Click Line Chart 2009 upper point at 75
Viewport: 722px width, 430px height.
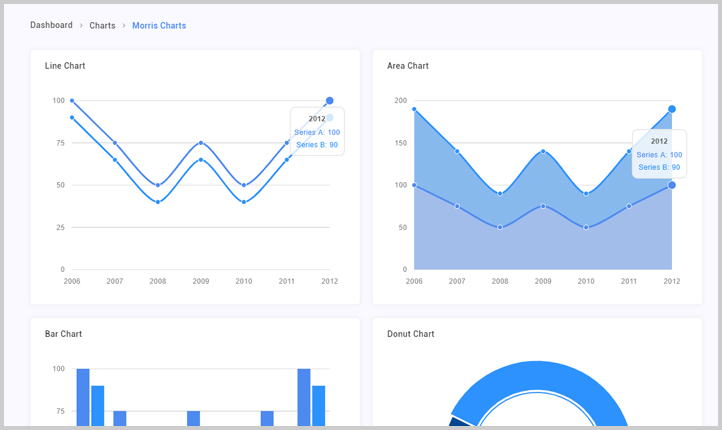coord(201,143)
